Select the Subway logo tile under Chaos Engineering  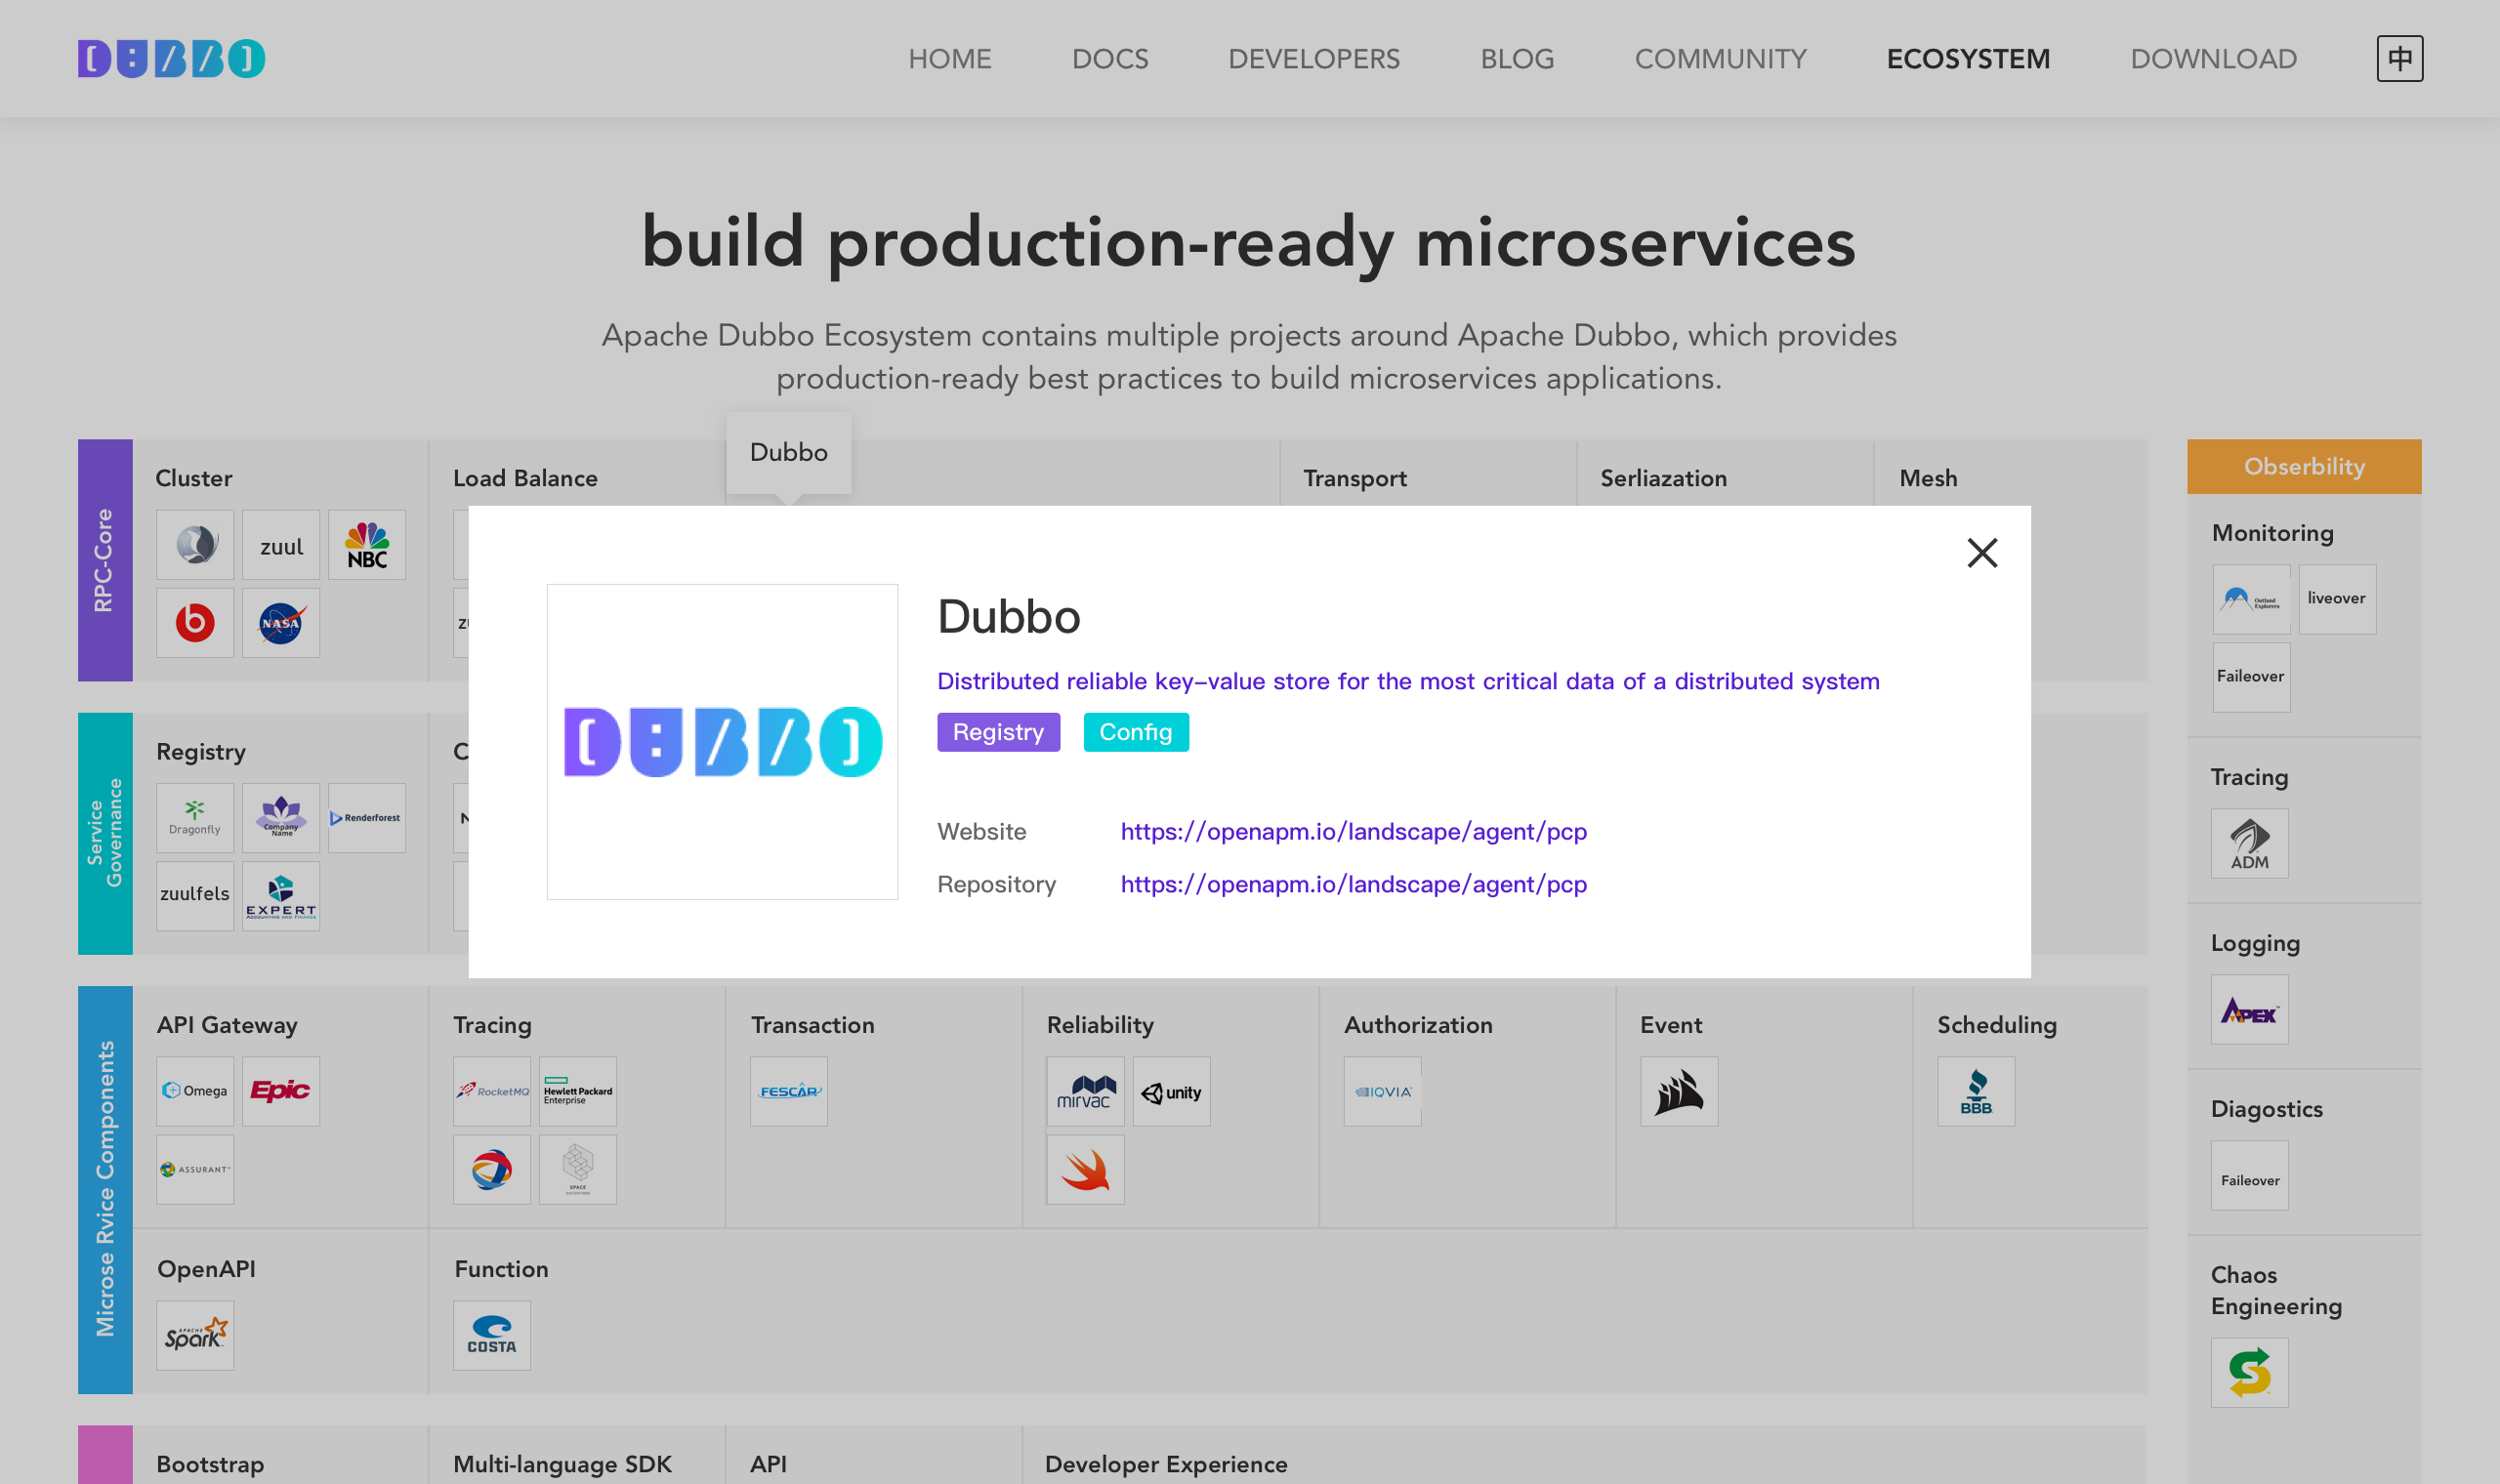coord(2249,1372)
